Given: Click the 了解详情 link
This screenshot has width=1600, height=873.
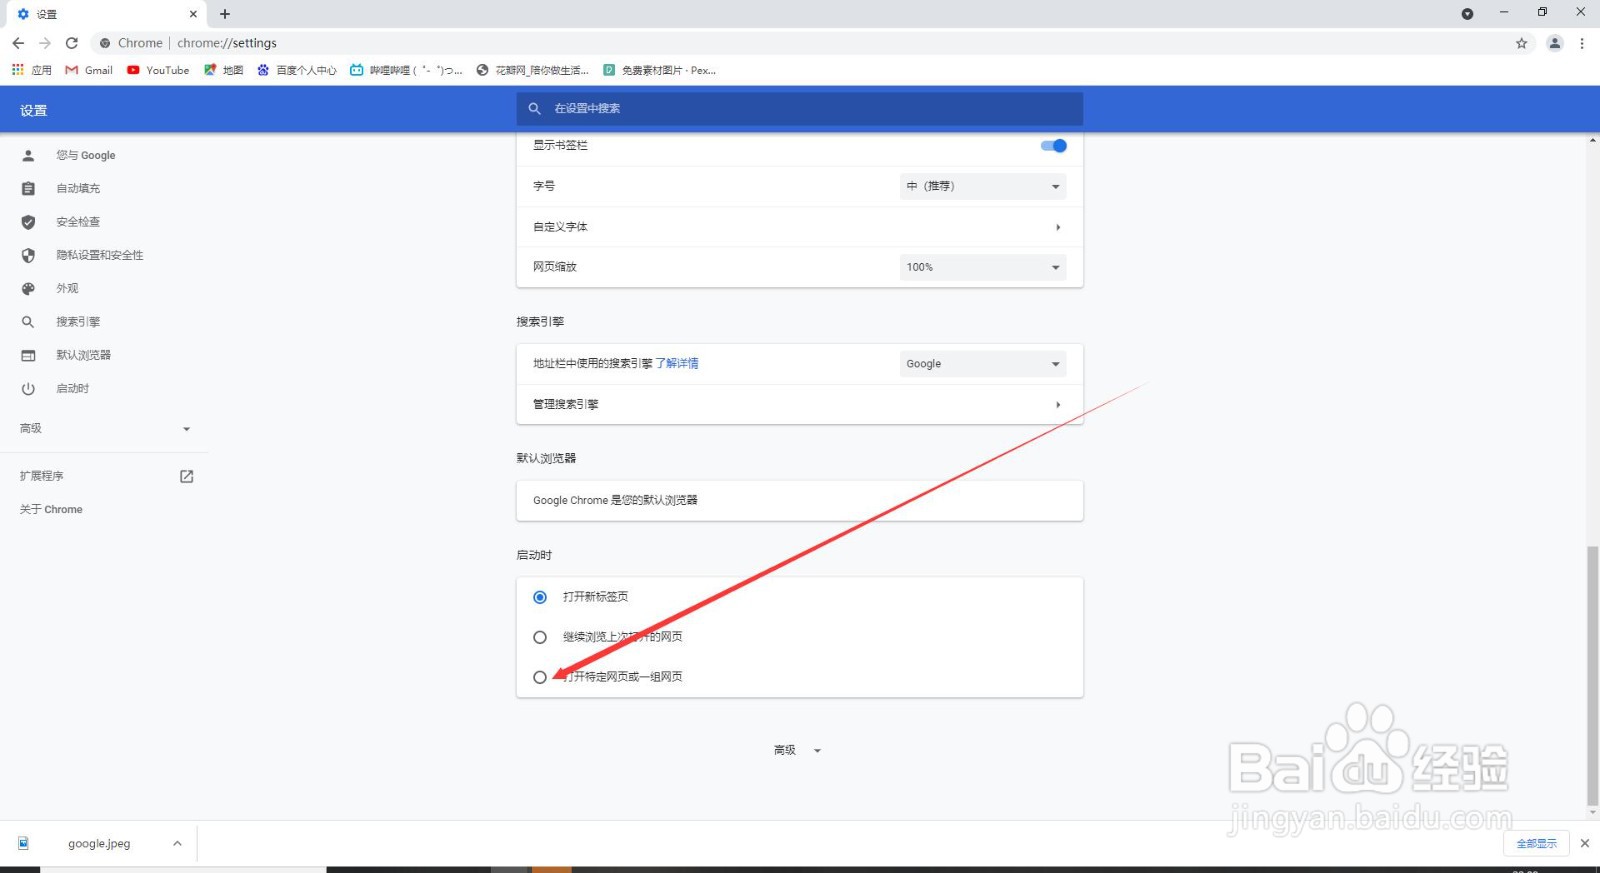Looking at the screenshot, I should (677, 363).
